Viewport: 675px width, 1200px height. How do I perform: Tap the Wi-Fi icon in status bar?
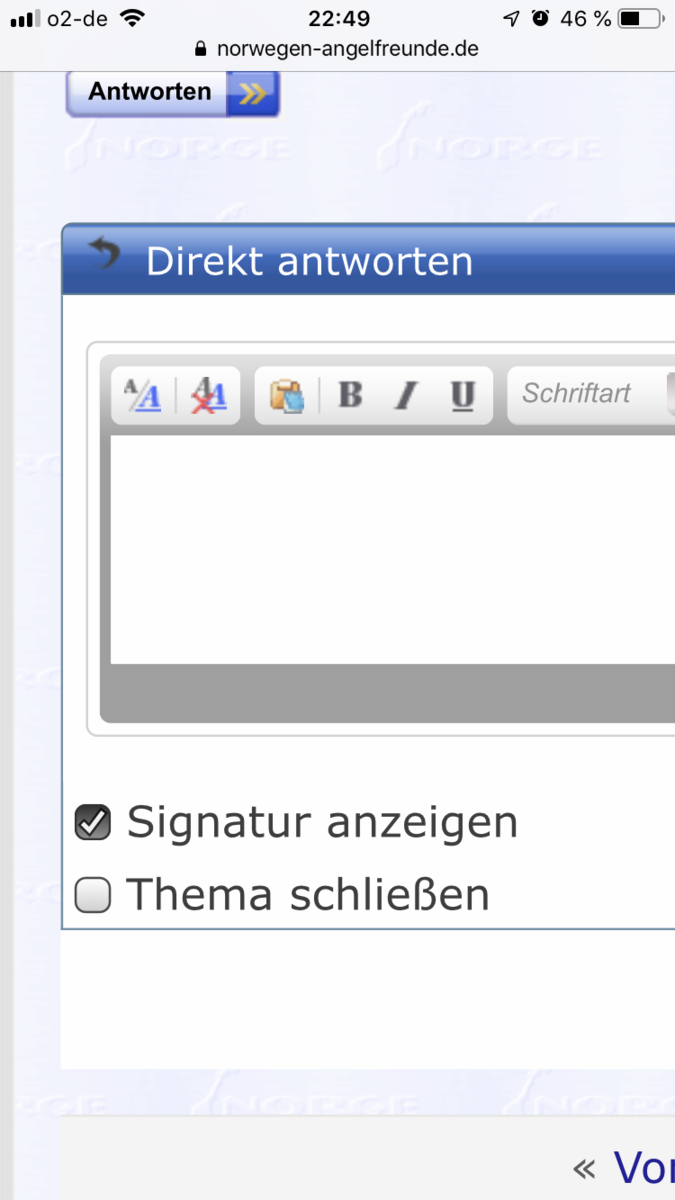pos(131,18)
